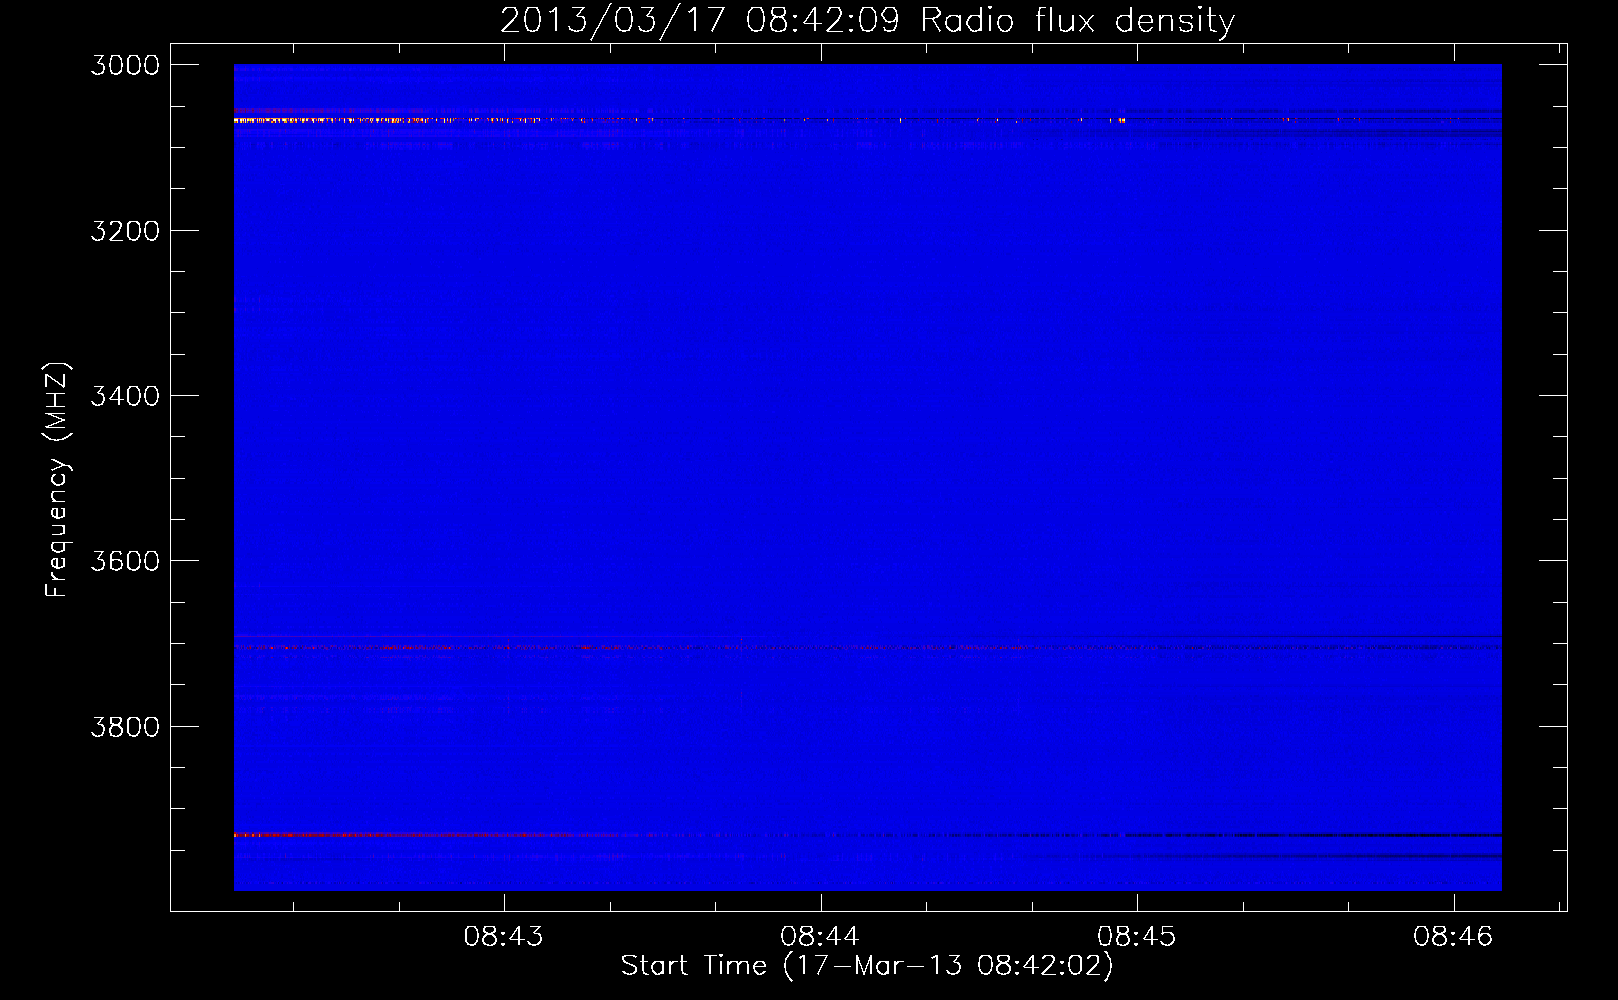Click the '08:44' time axis label
The width and height of the screenshot is (1618, 1000).
point(820,937)
